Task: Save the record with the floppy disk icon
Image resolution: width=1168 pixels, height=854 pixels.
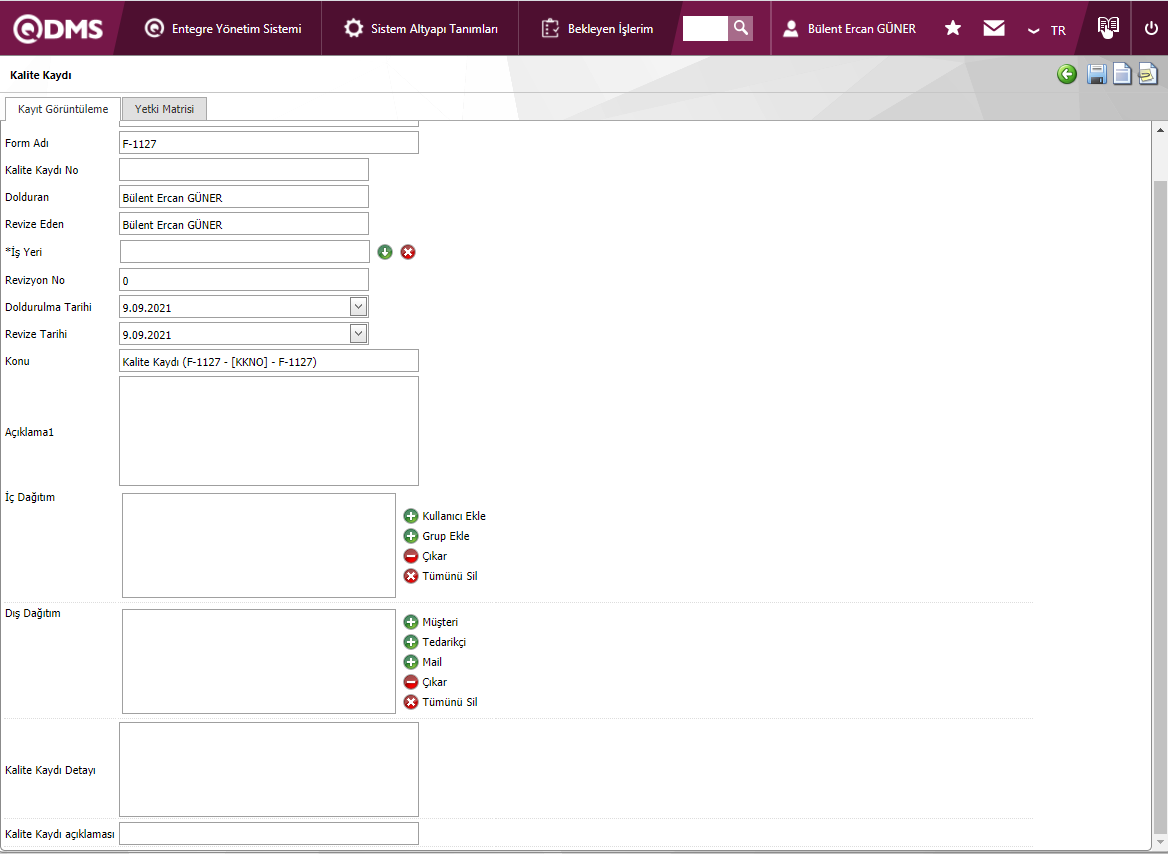Action: coord(1097,74)
